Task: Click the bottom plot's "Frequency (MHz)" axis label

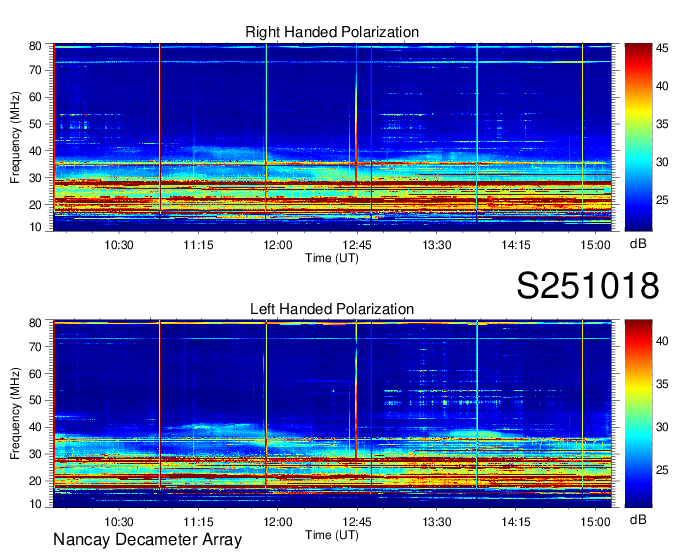Action: point(16,414)
